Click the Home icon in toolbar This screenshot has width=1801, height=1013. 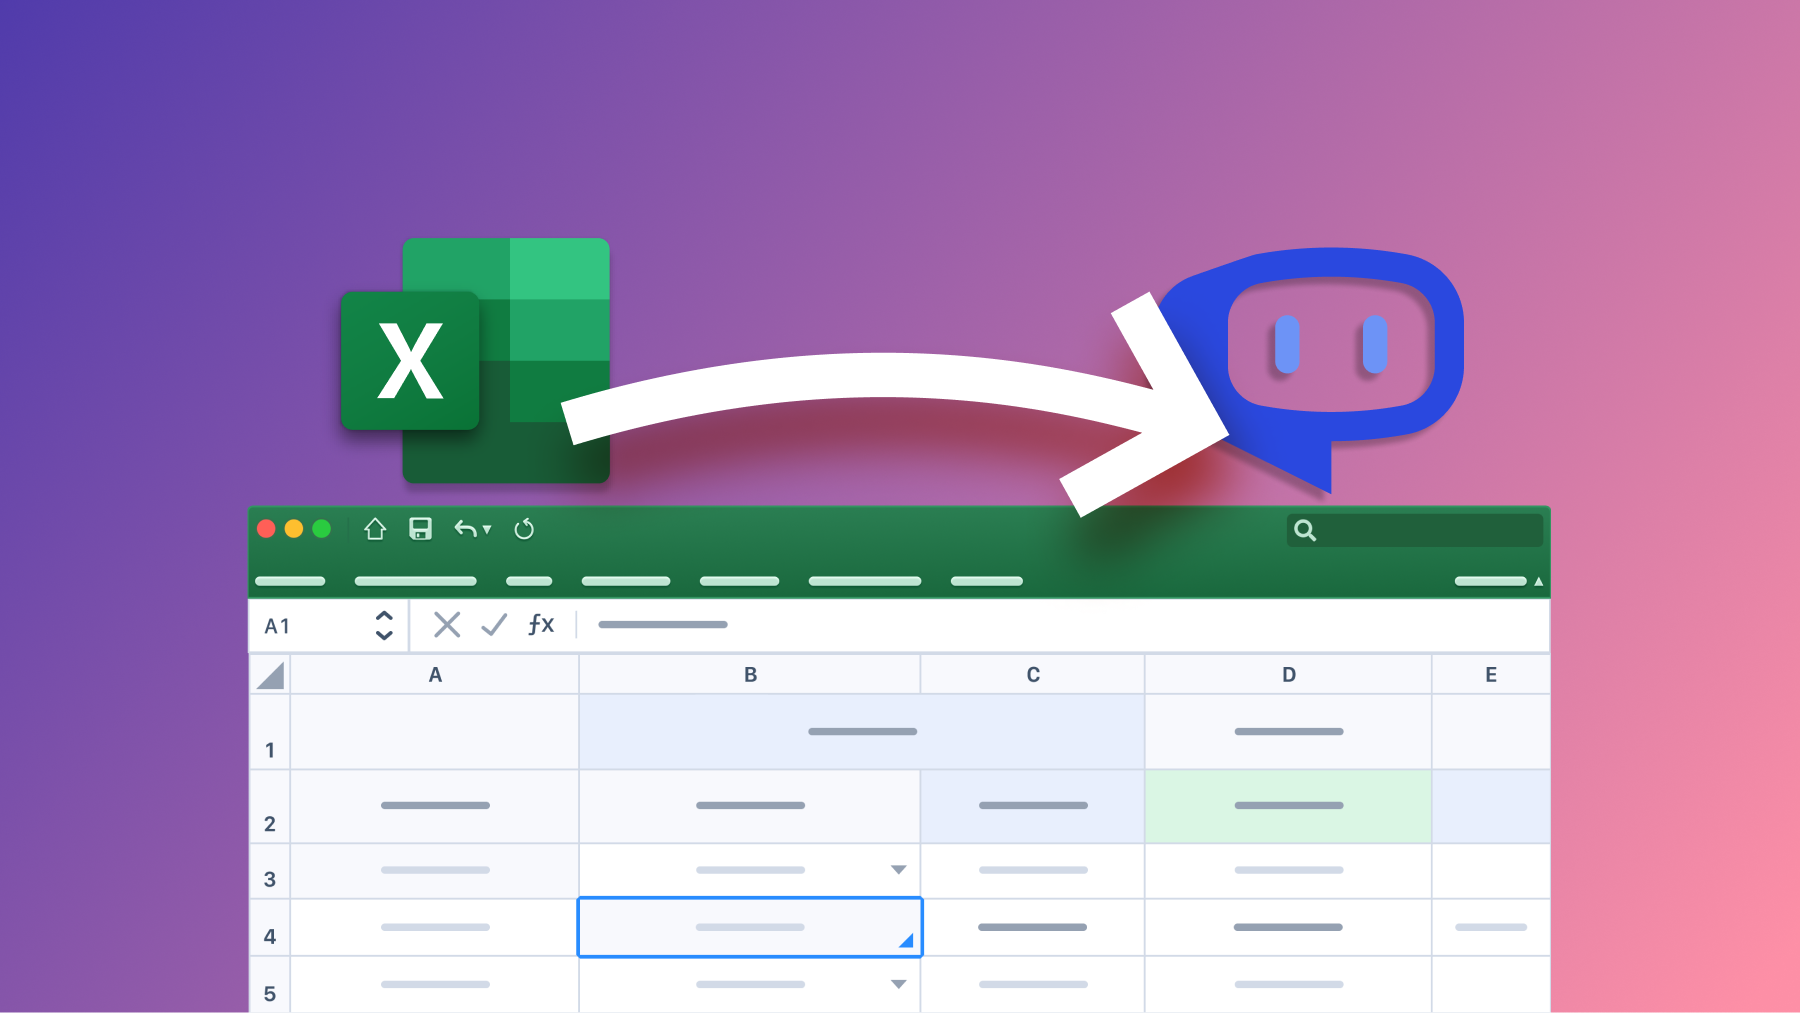point(375,529)
